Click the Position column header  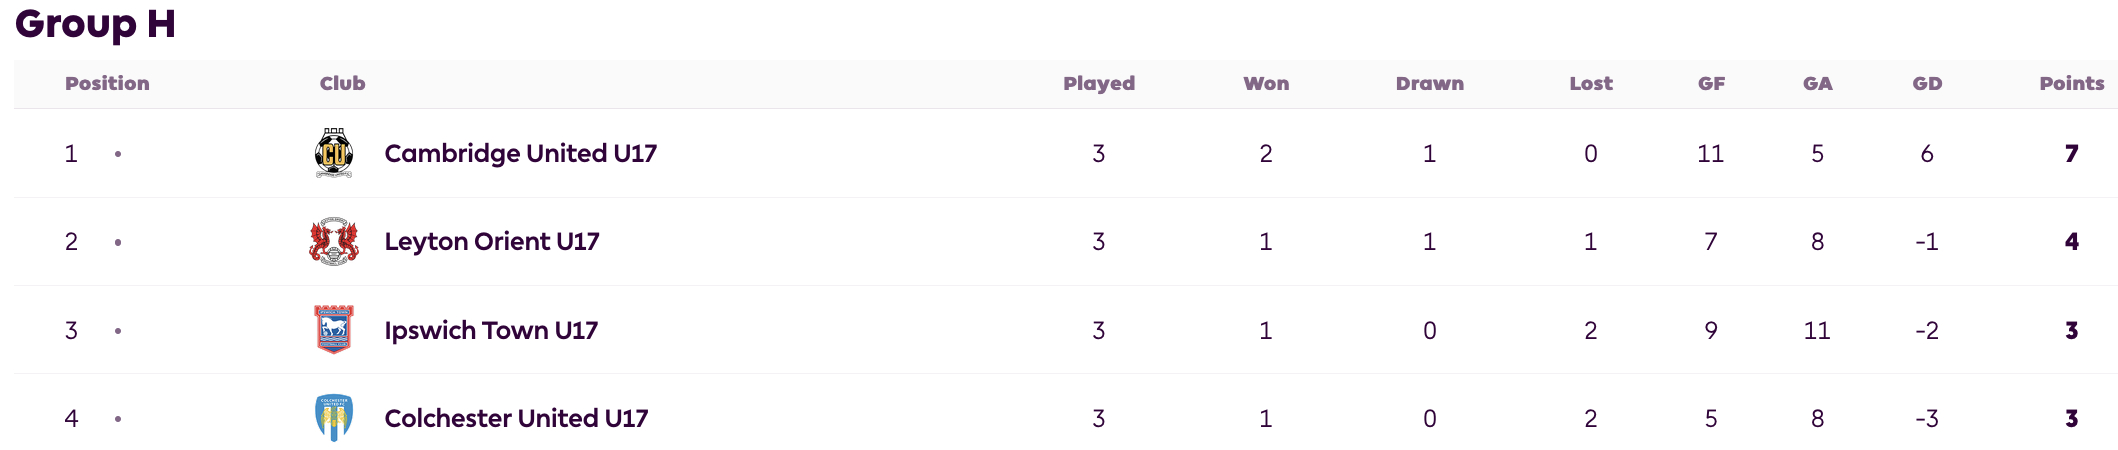coord(107,83)
